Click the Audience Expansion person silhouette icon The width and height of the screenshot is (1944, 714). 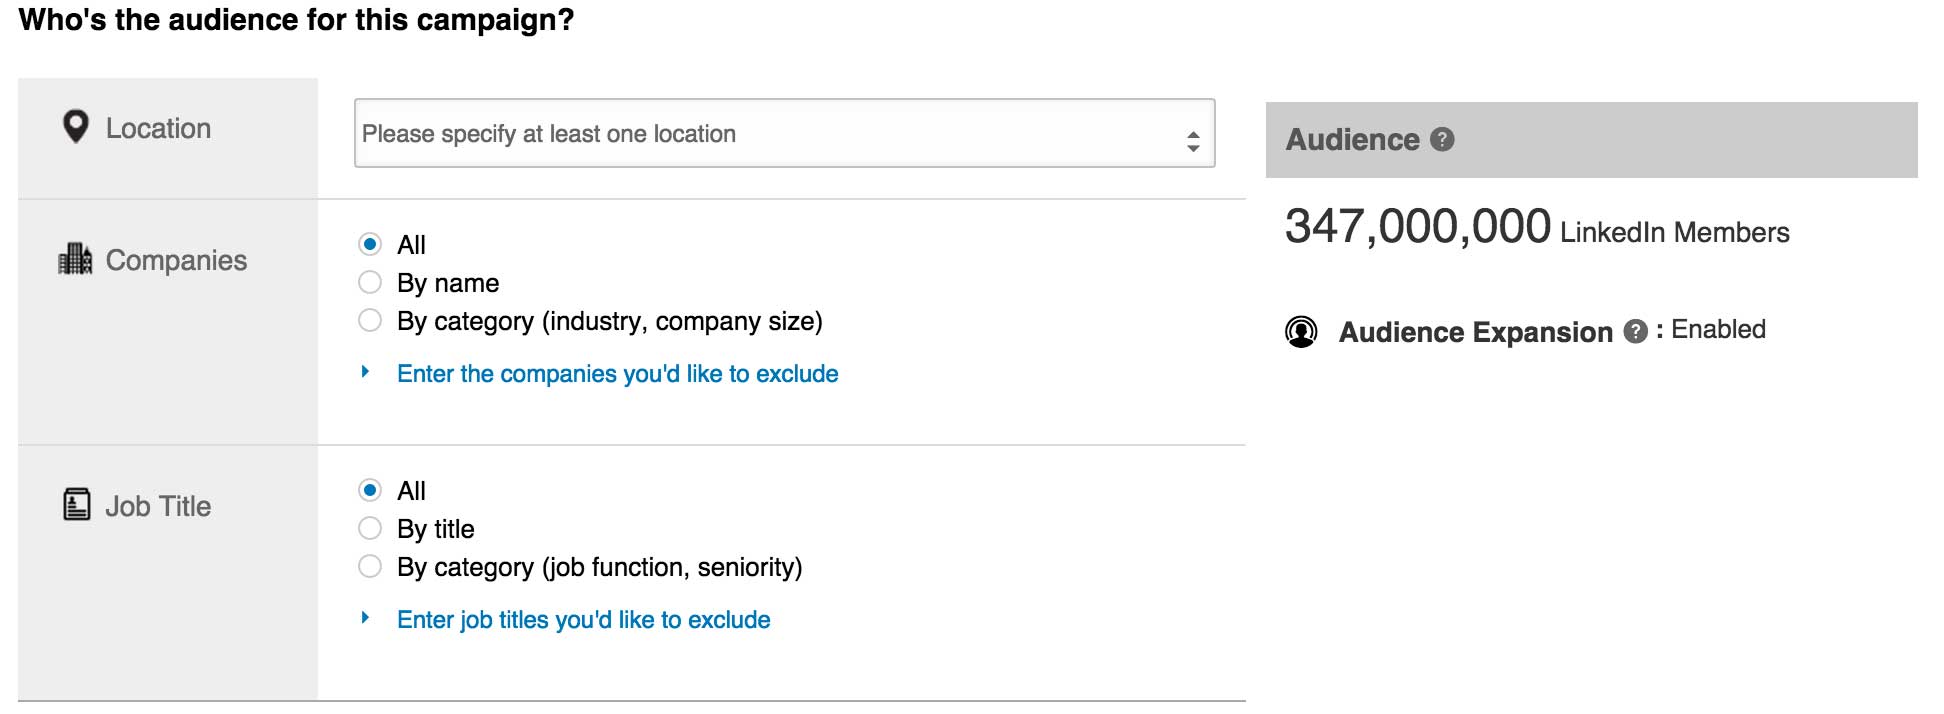(1302, 332)
